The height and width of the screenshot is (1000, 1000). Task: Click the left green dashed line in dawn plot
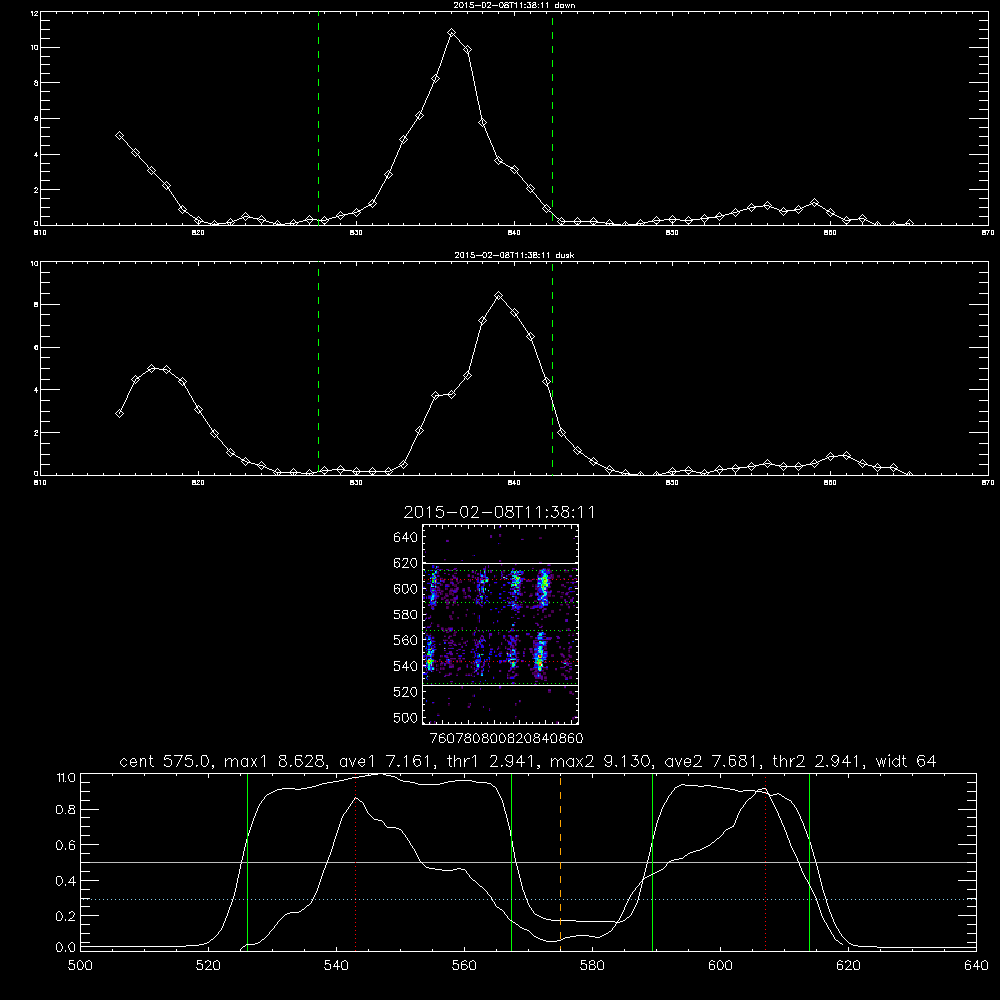coord(318,119)
